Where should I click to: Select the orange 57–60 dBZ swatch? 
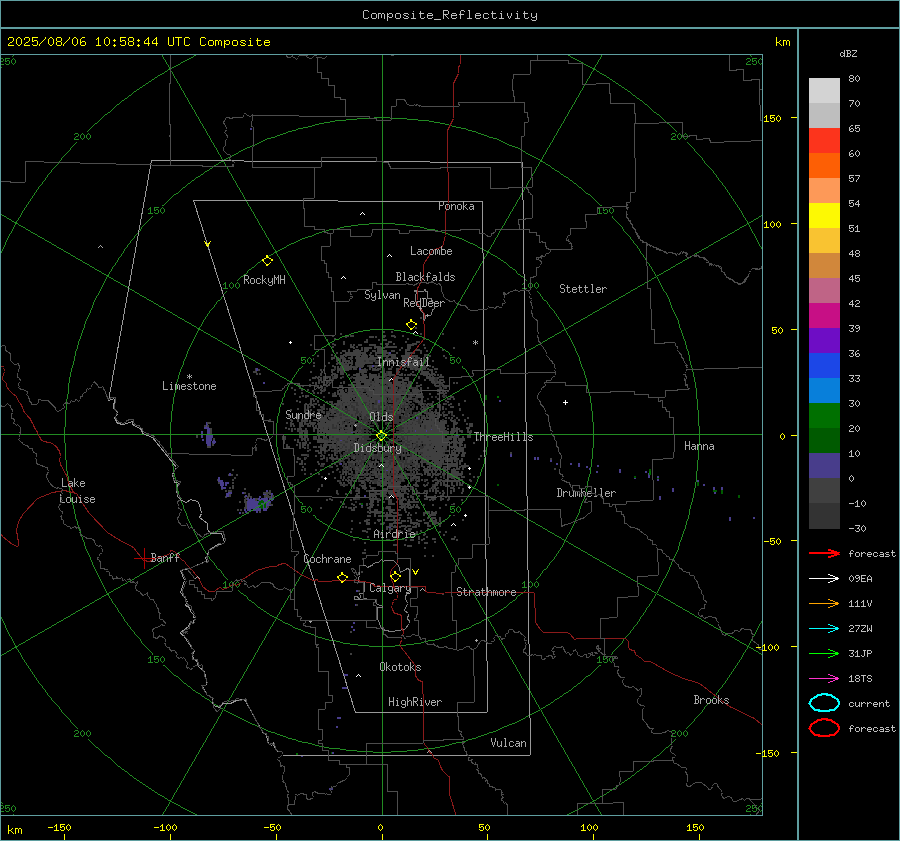point(824,166)
